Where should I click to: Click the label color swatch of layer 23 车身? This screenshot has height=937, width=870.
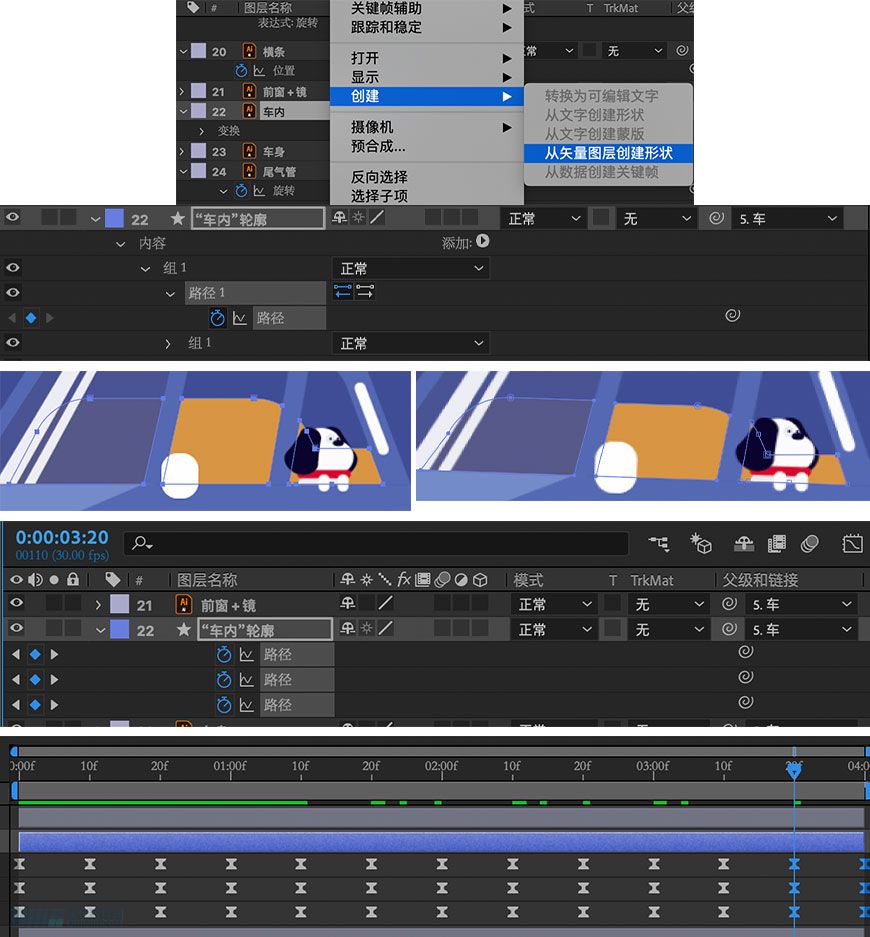(198, 151)
